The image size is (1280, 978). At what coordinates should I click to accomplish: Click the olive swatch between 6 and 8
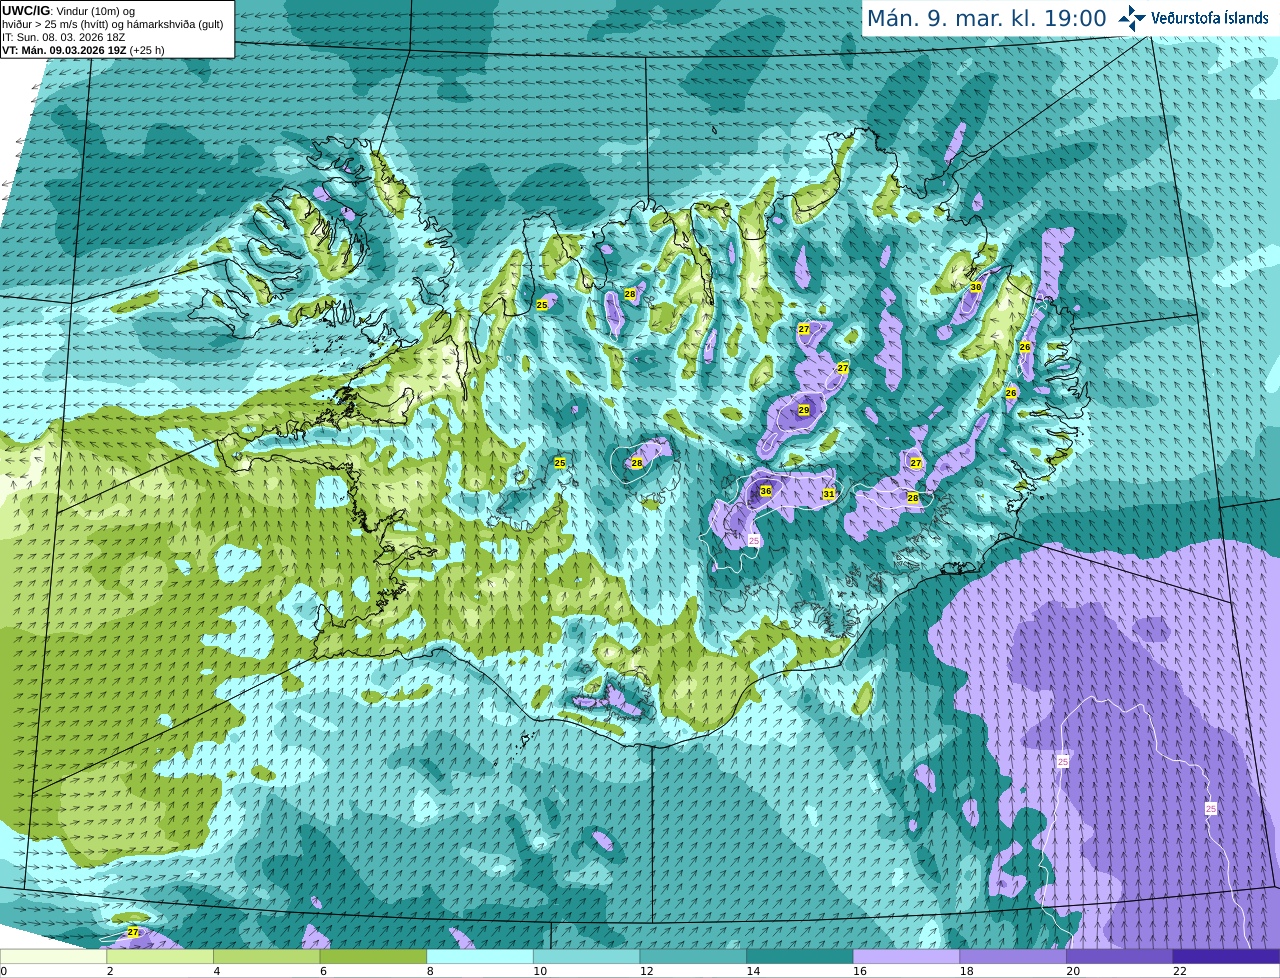coord(373,957)
